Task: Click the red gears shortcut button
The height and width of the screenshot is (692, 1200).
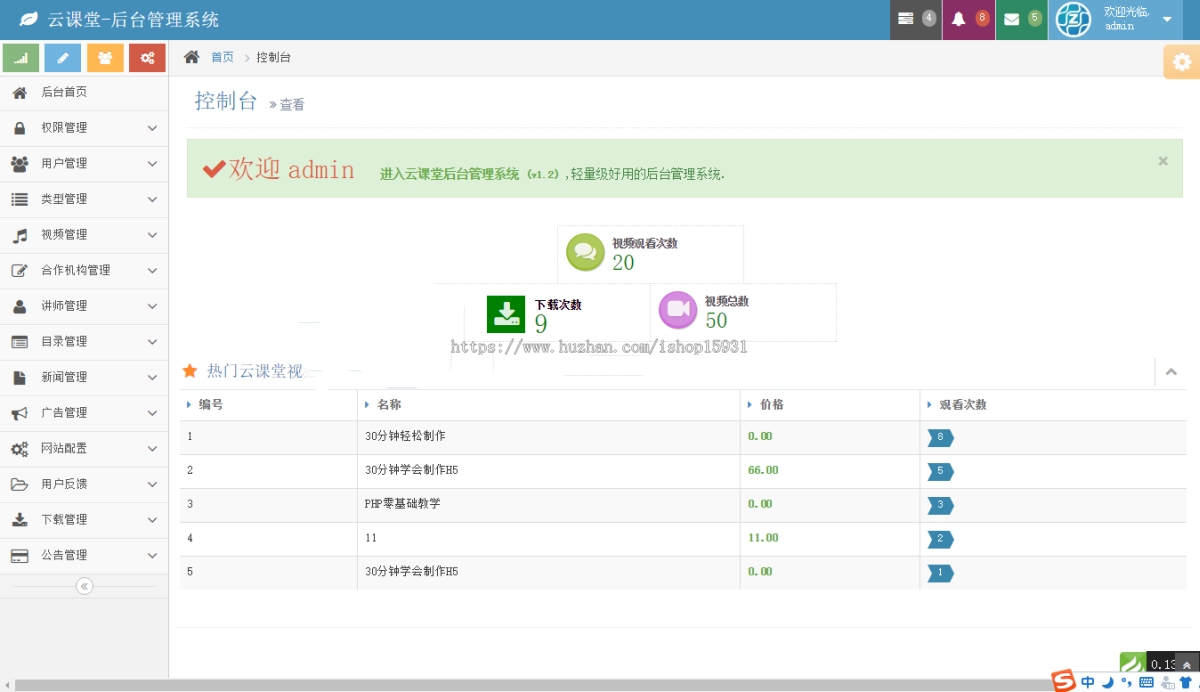Action: (x=147, y=58)
